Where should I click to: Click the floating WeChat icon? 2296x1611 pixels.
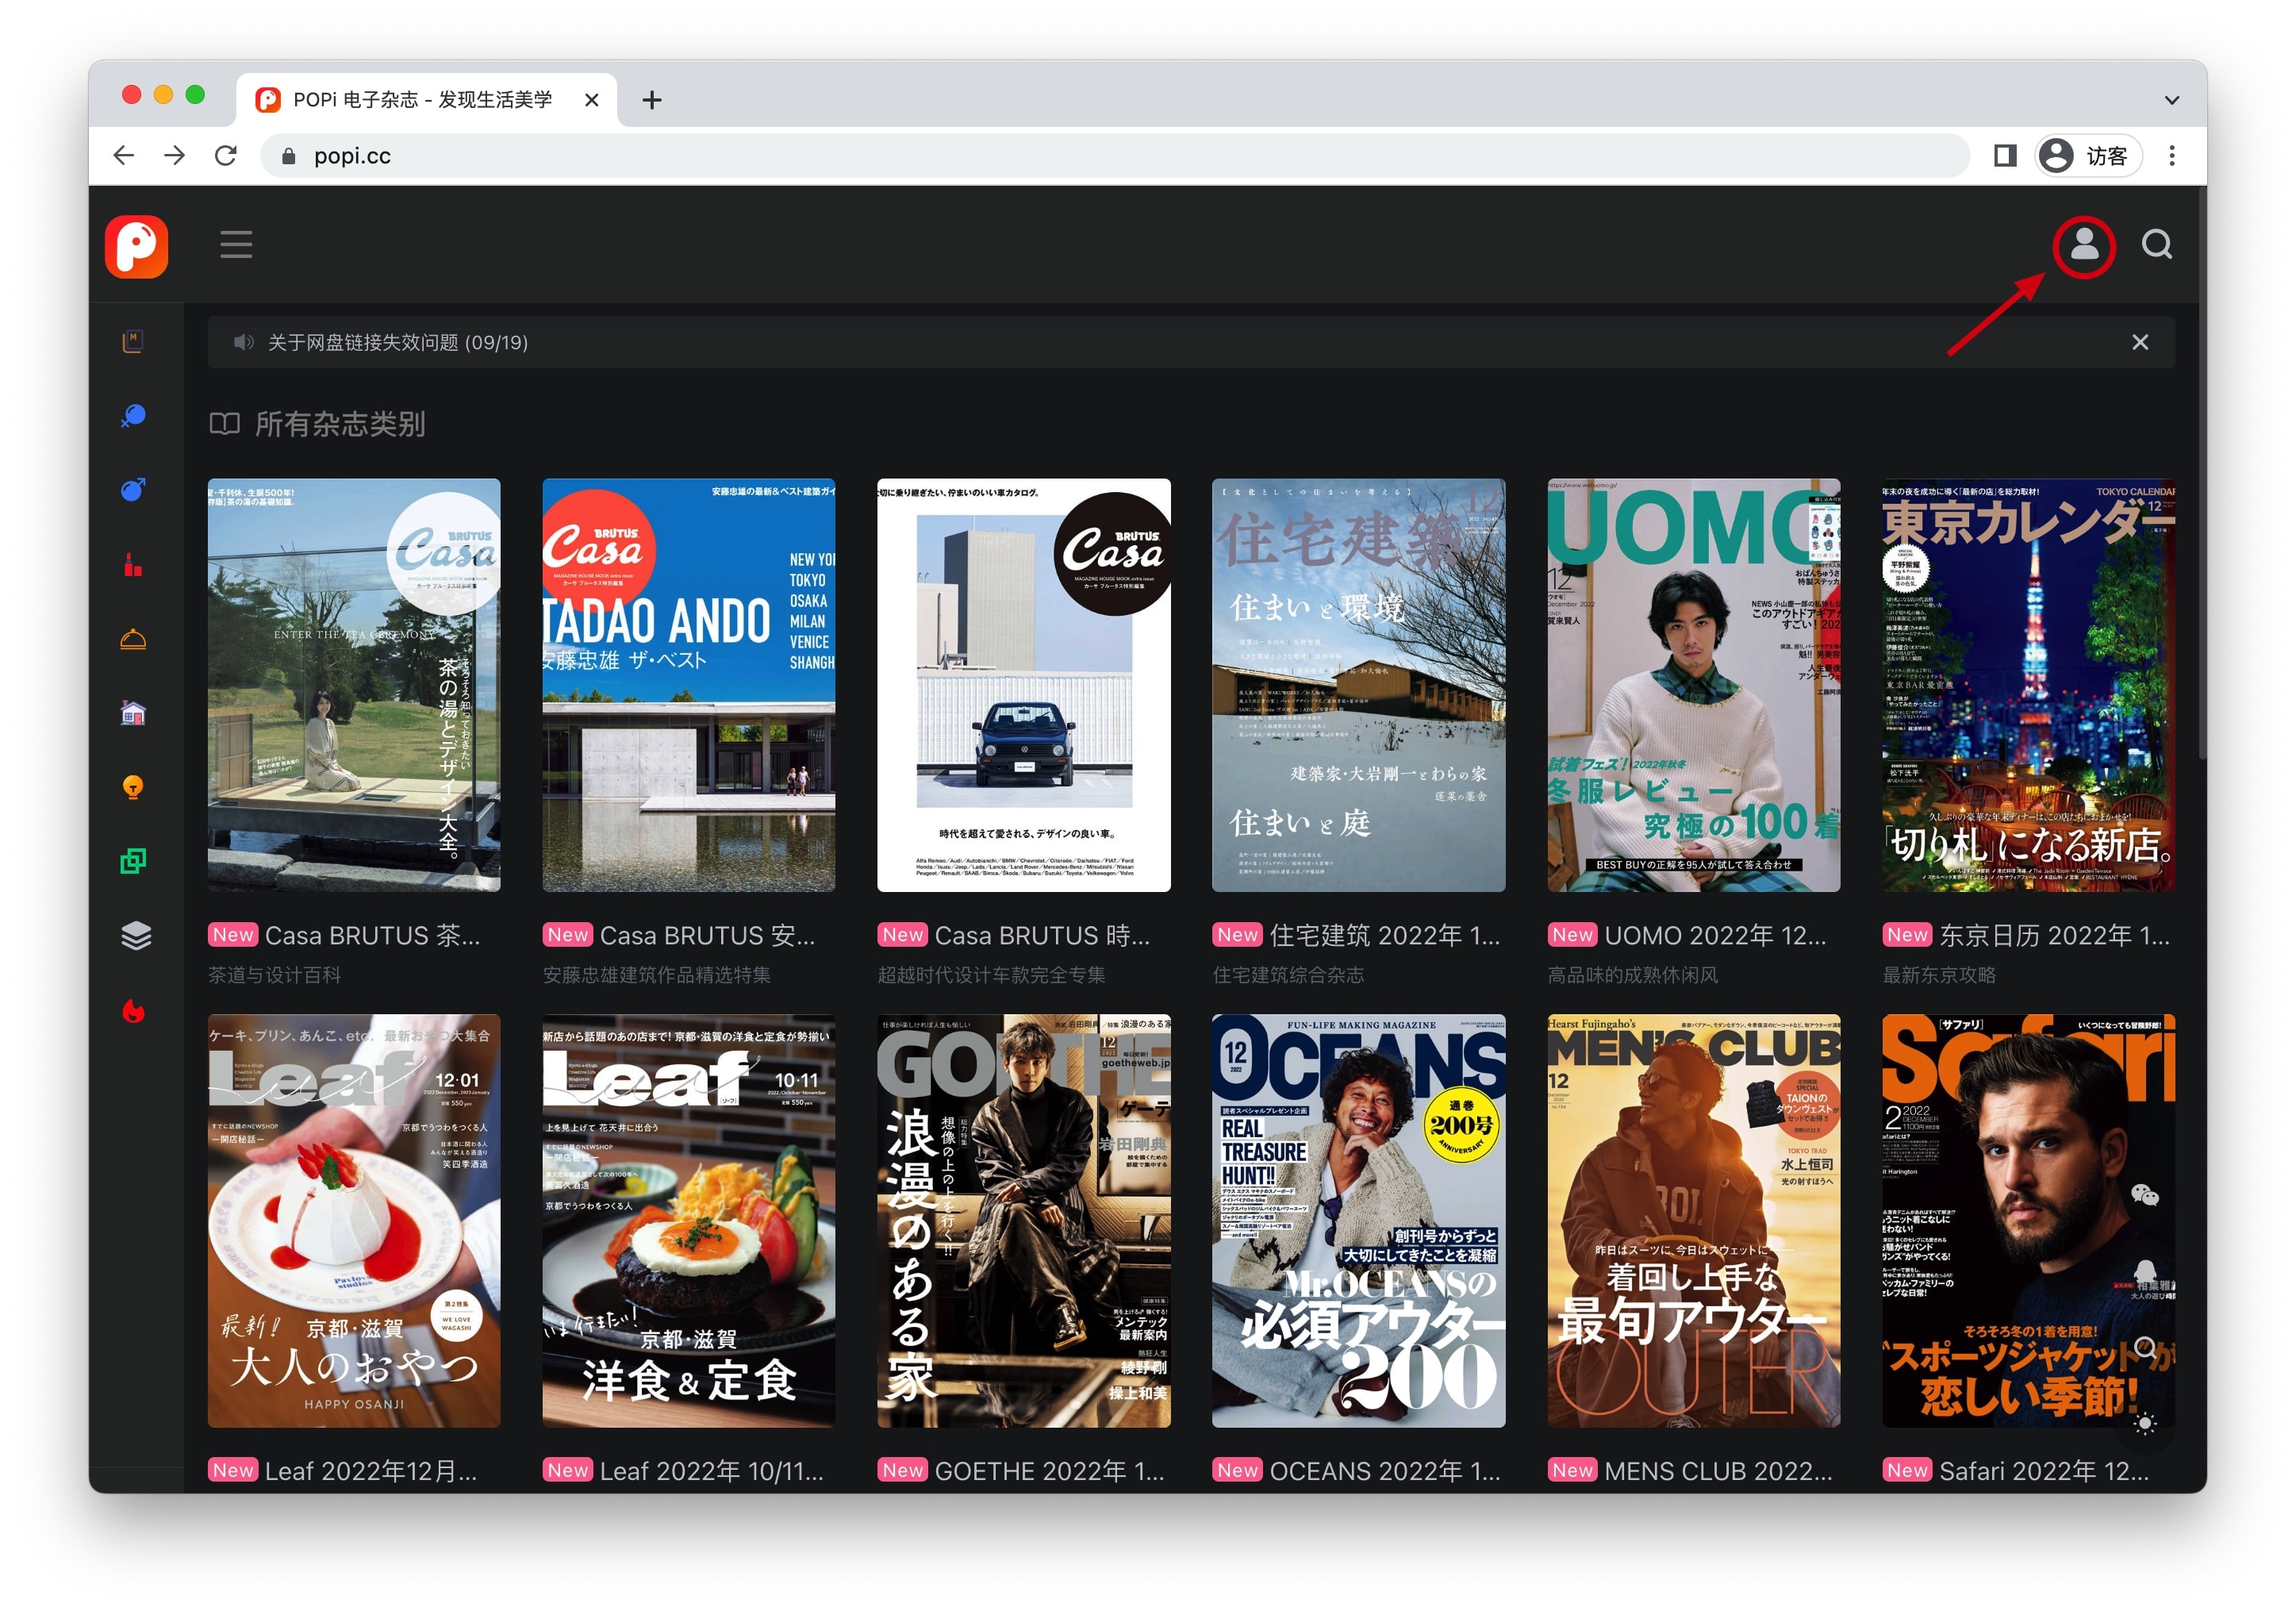[x=2144, y=1195]
